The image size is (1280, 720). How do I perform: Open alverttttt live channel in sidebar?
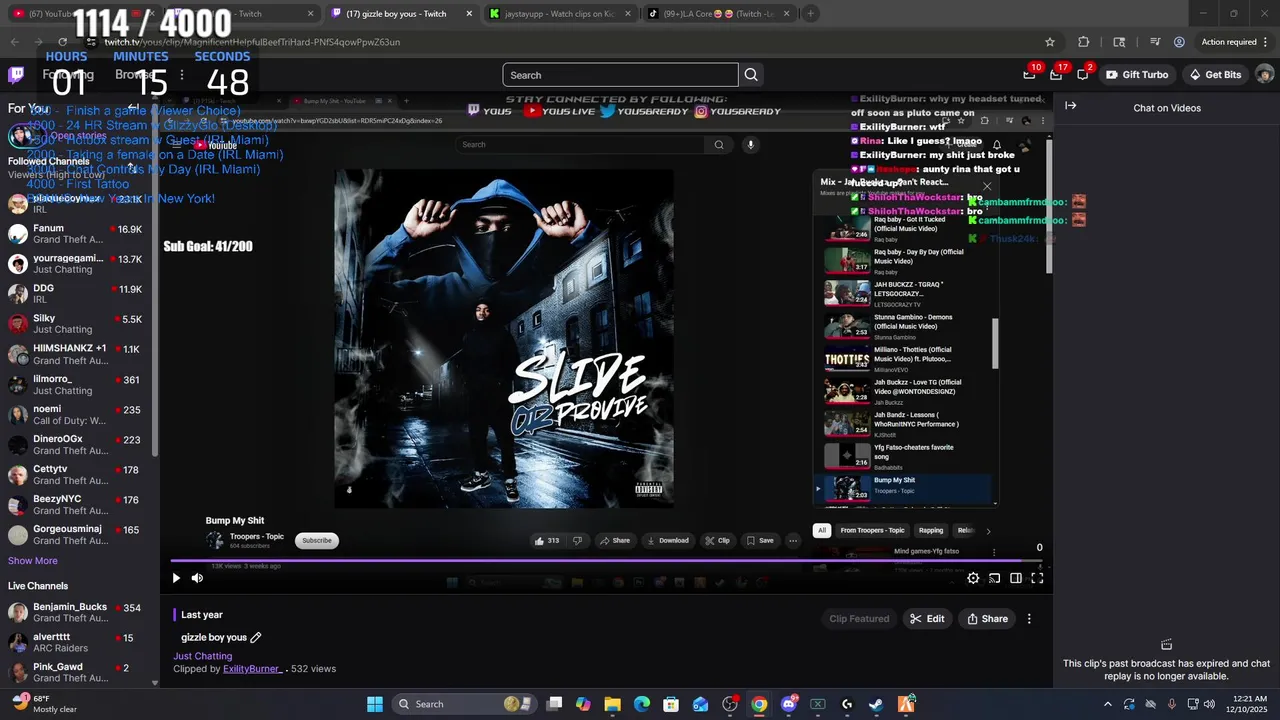[76, 642]
